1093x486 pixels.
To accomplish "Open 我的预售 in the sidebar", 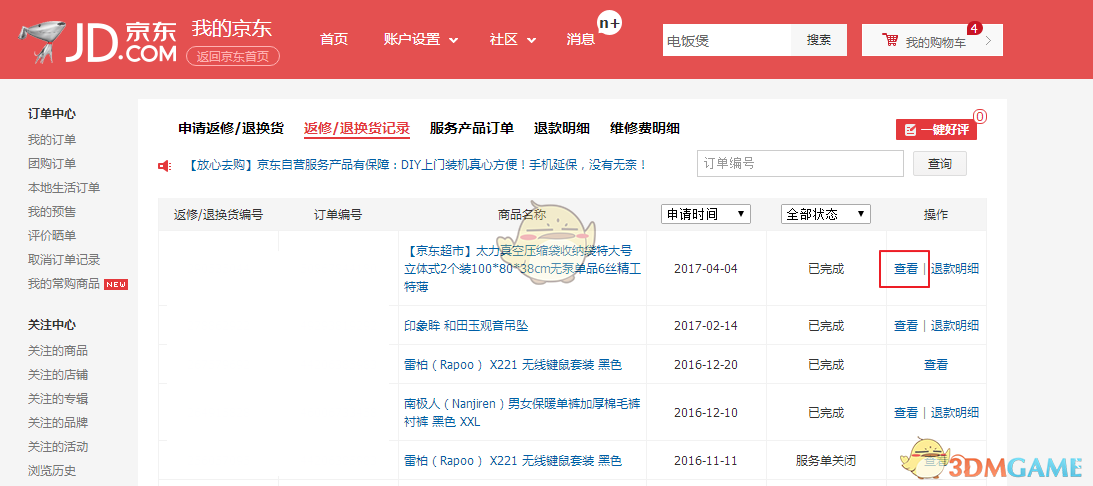I will pos(52,212).
